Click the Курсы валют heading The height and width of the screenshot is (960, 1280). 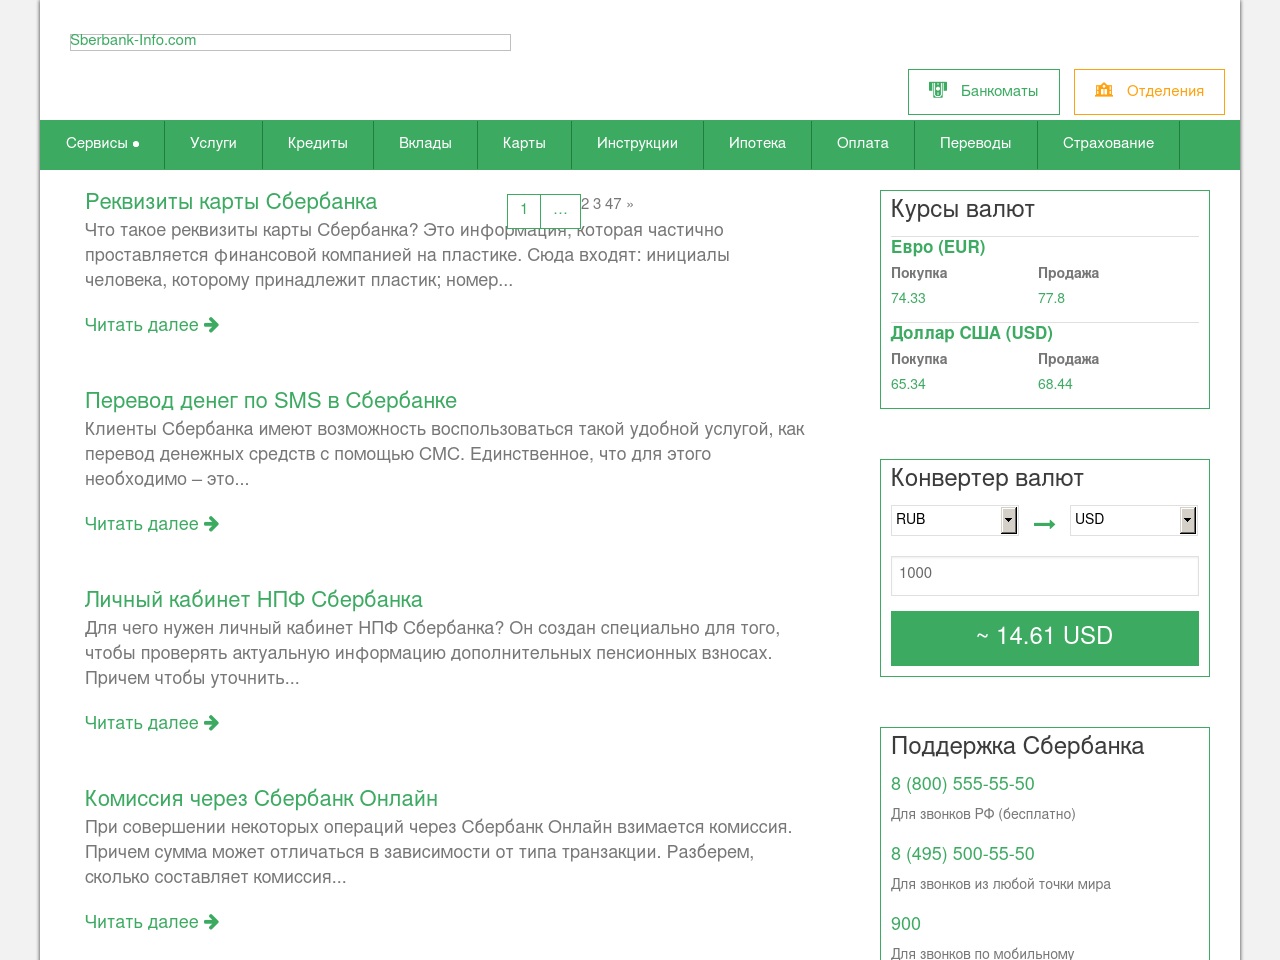(x=963, y=209)
